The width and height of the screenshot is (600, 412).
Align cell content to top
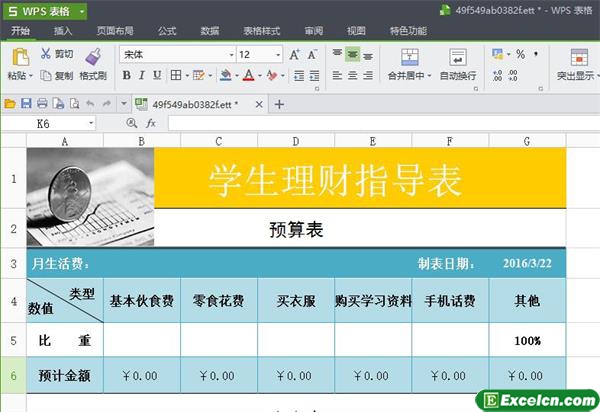pyautogui.click(x=337, y=54)
